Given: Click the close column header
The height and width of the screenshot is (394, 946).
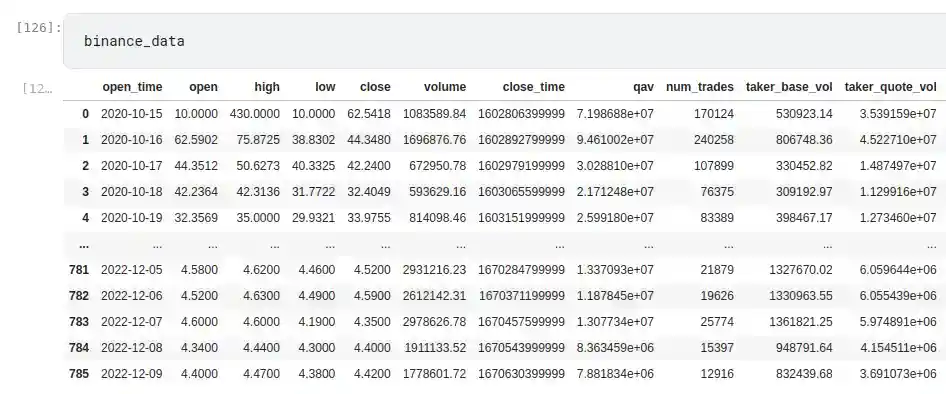Looking at the screenshot, I should tap(375, 87).
